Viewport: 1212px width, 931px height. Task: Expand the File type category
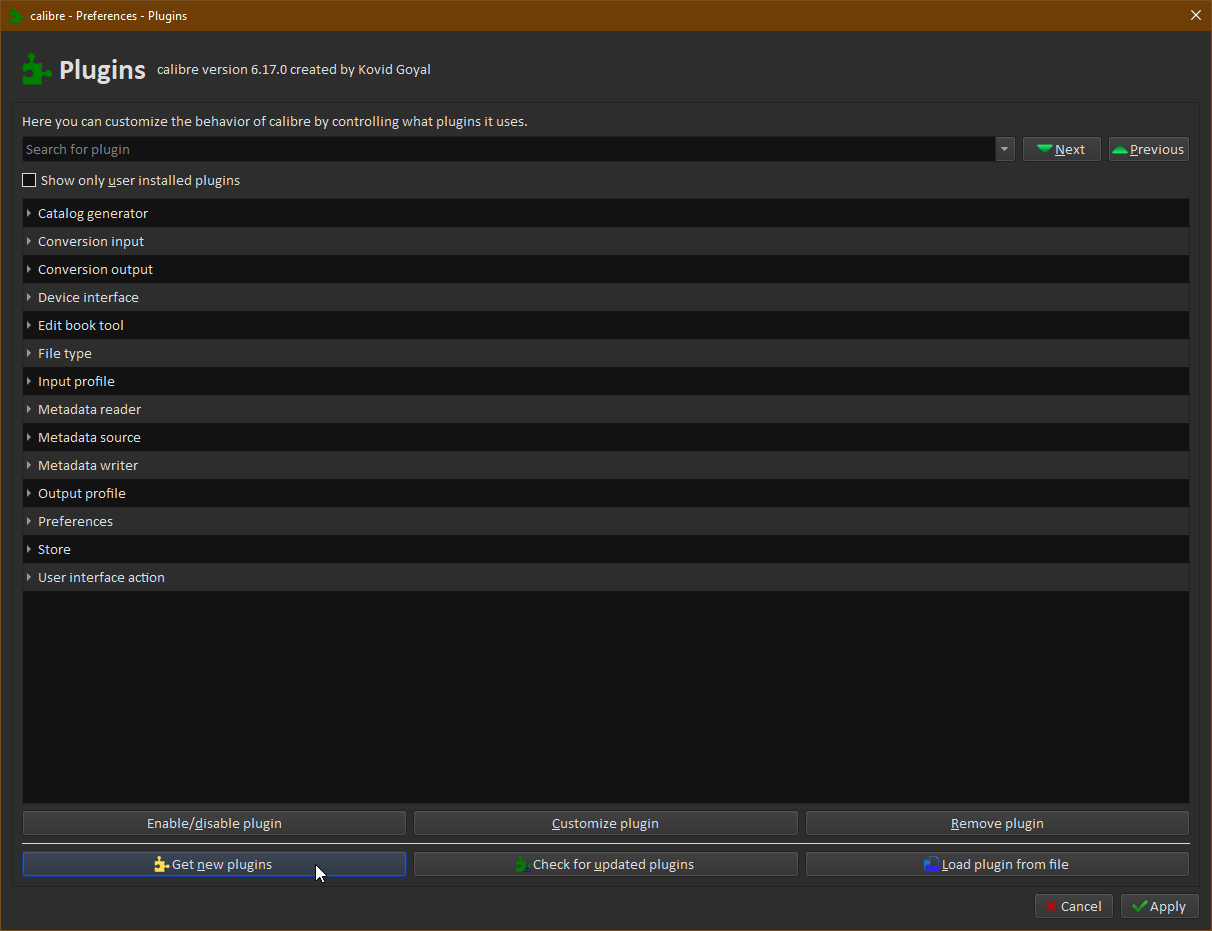(x=29, y=353)
